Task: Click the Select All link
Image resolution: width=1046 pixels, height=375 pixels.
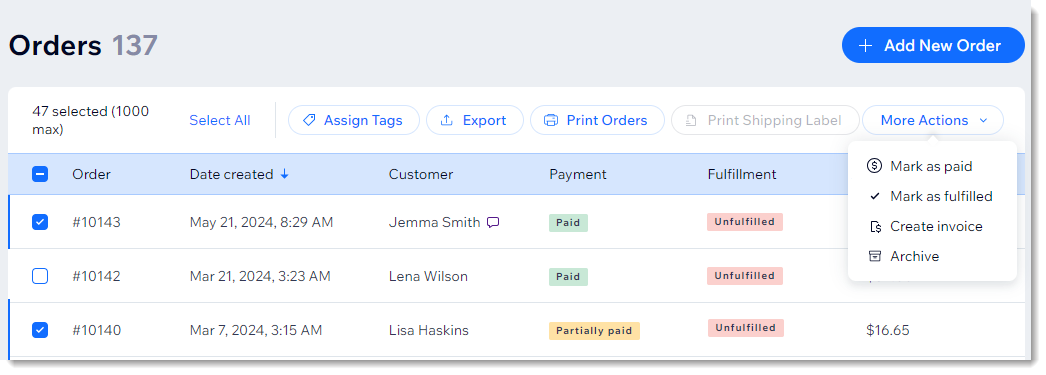Action: [x=219, y=121]
